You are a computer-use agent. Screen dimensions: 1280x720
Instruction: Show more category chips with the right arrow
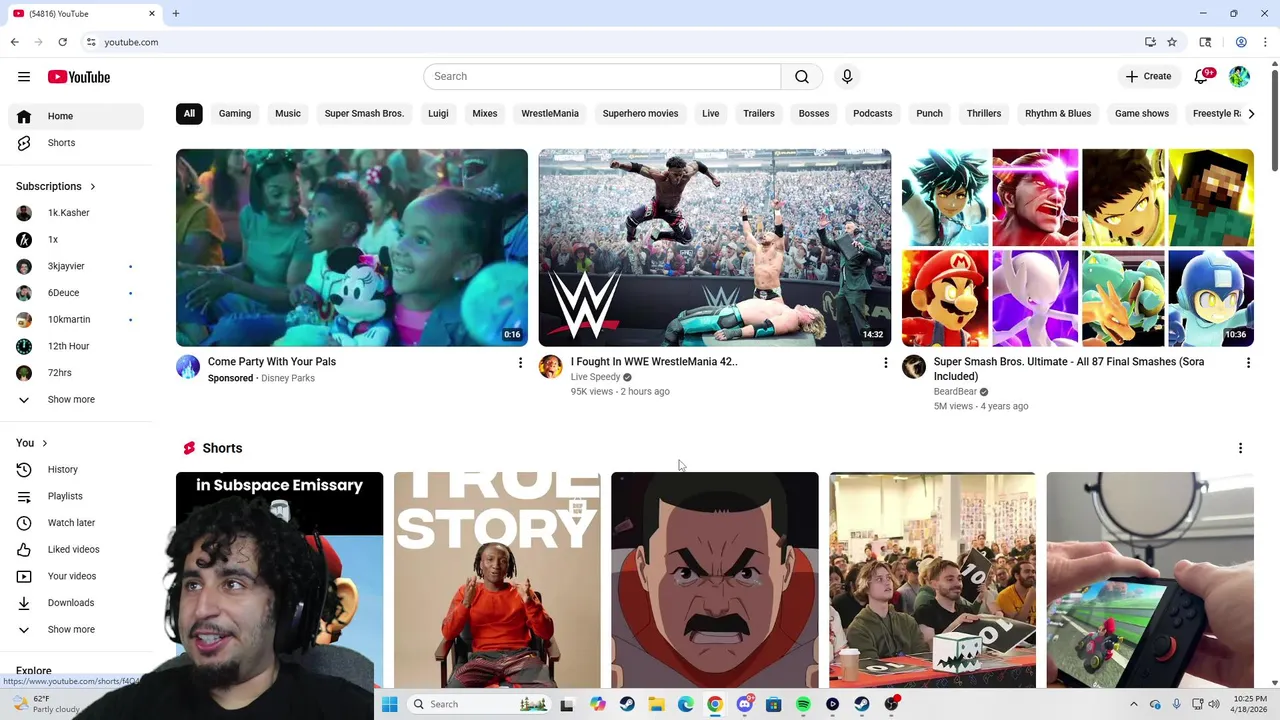1251,114
